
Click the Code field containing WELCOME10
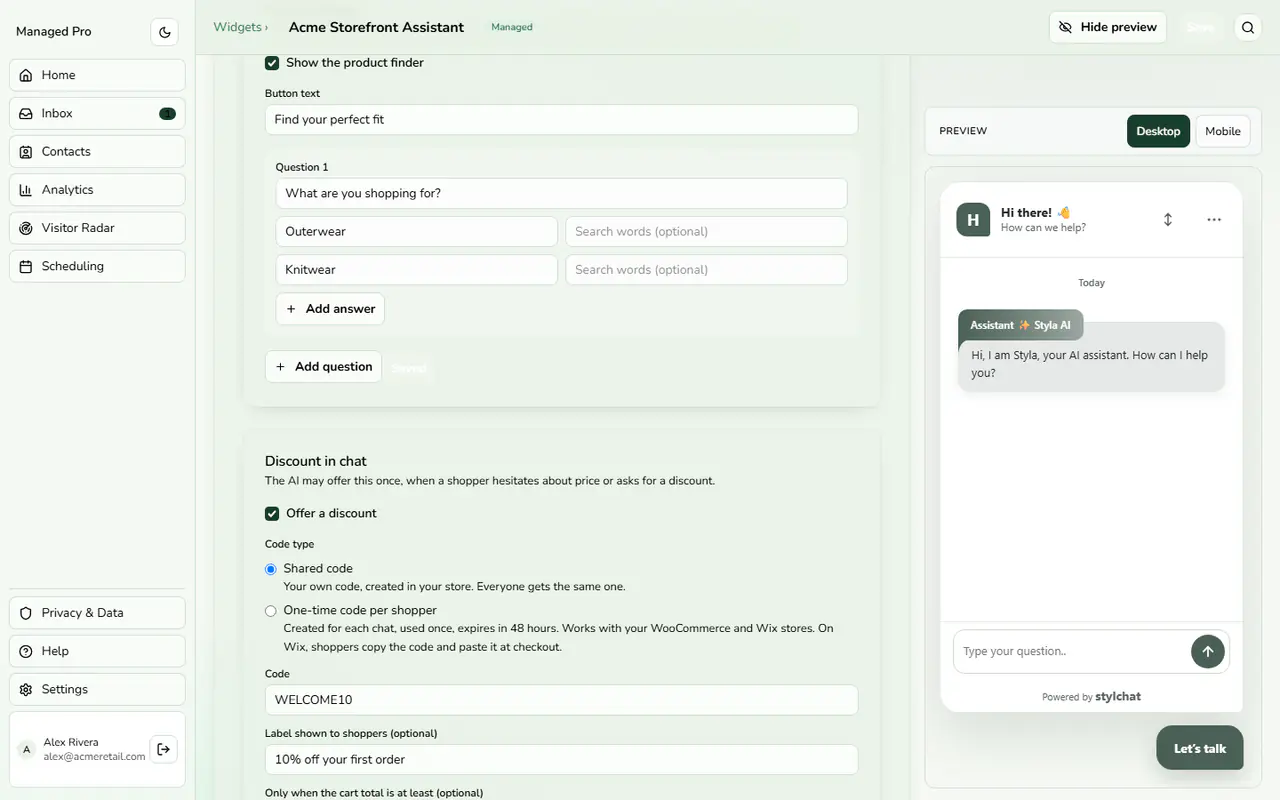click(561, 700)
